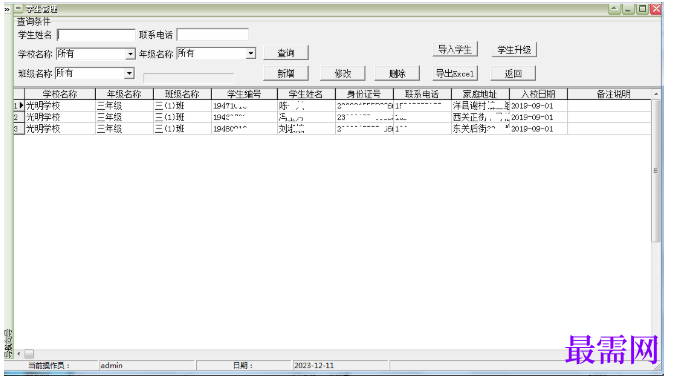Click 光明学校 cell in row 2
This screenshot has height=381, width=677.
click(60, 117)
